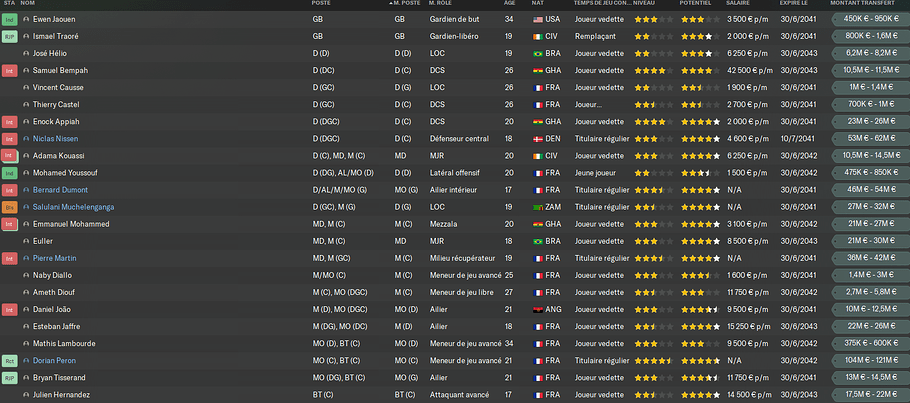This screenshot has width=910, height=403.
Task: Click the Ind status badge beside Ewen Jaouen
Action: (10, 19)
